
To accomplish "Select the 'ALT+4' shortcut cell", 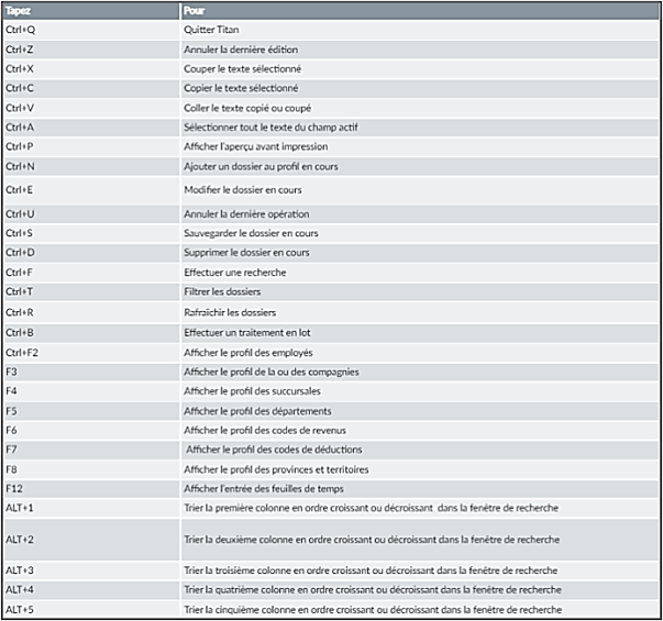I will 91,590.
